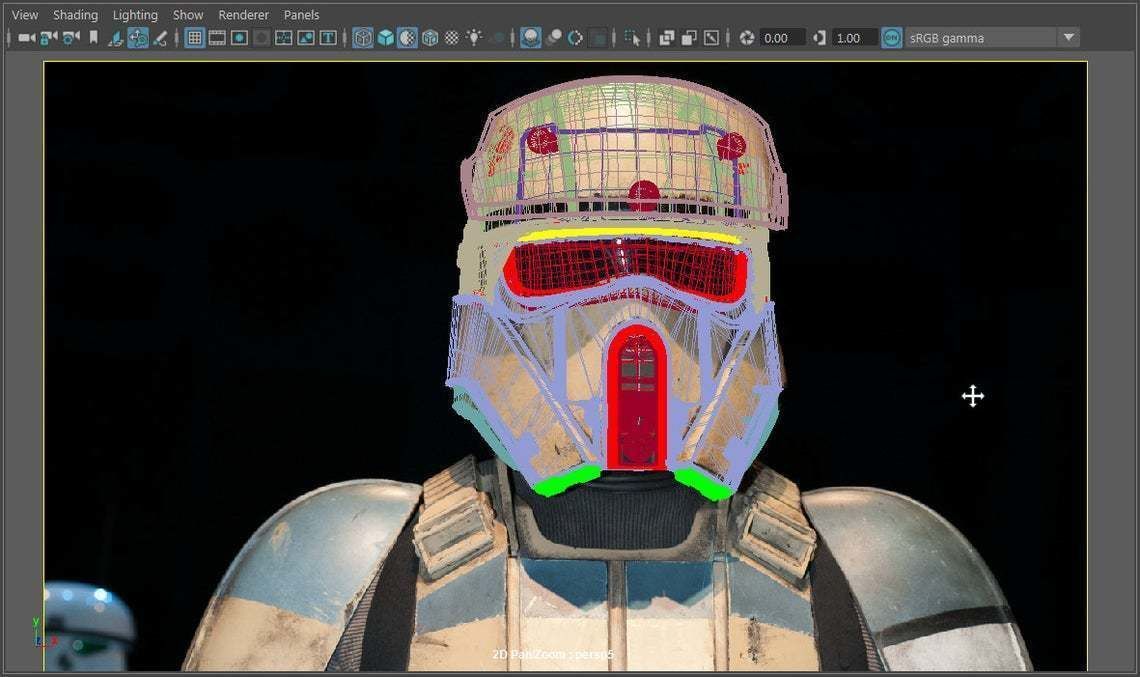Toggle X-Ray Active Components icon
The image size is (1140, 677).
(x=689, y=38)
